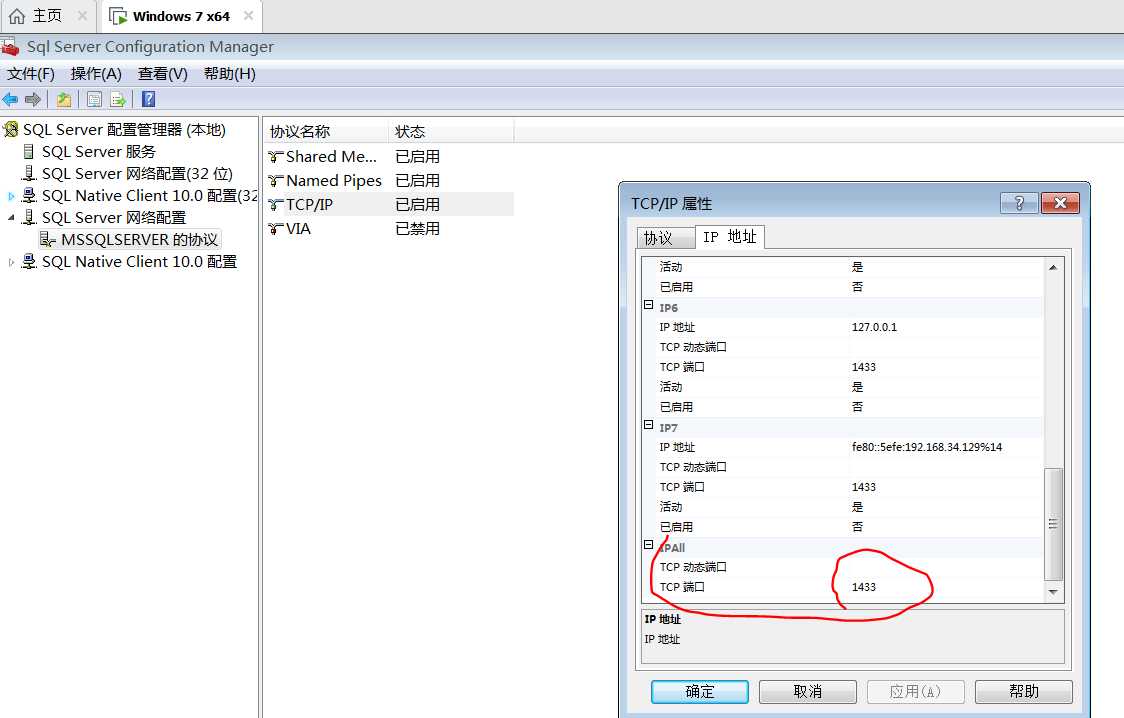Click the 取消 button
1124x718 pixels.
808,691
